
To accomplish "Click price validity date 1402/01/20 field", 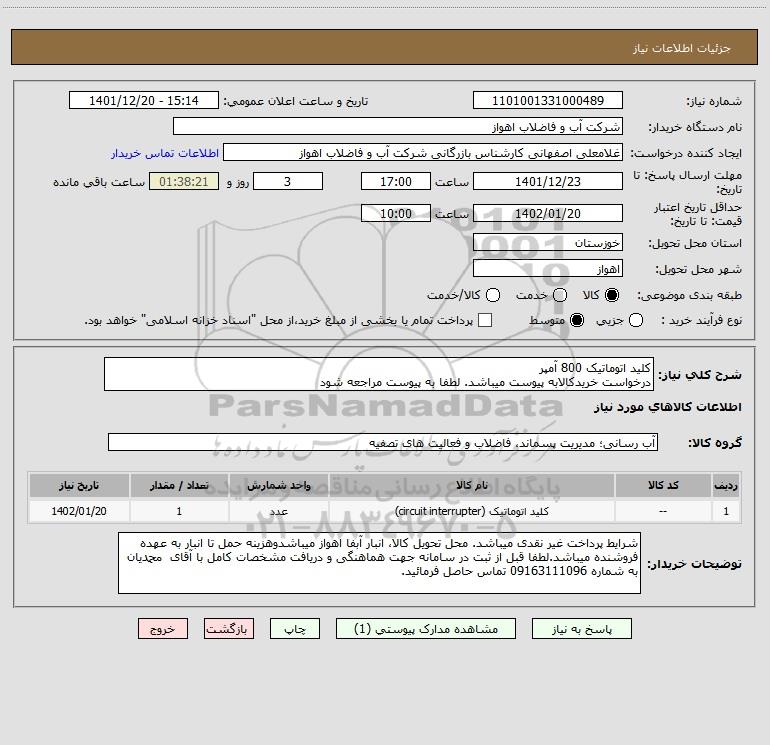I will [x=548, y=214].
